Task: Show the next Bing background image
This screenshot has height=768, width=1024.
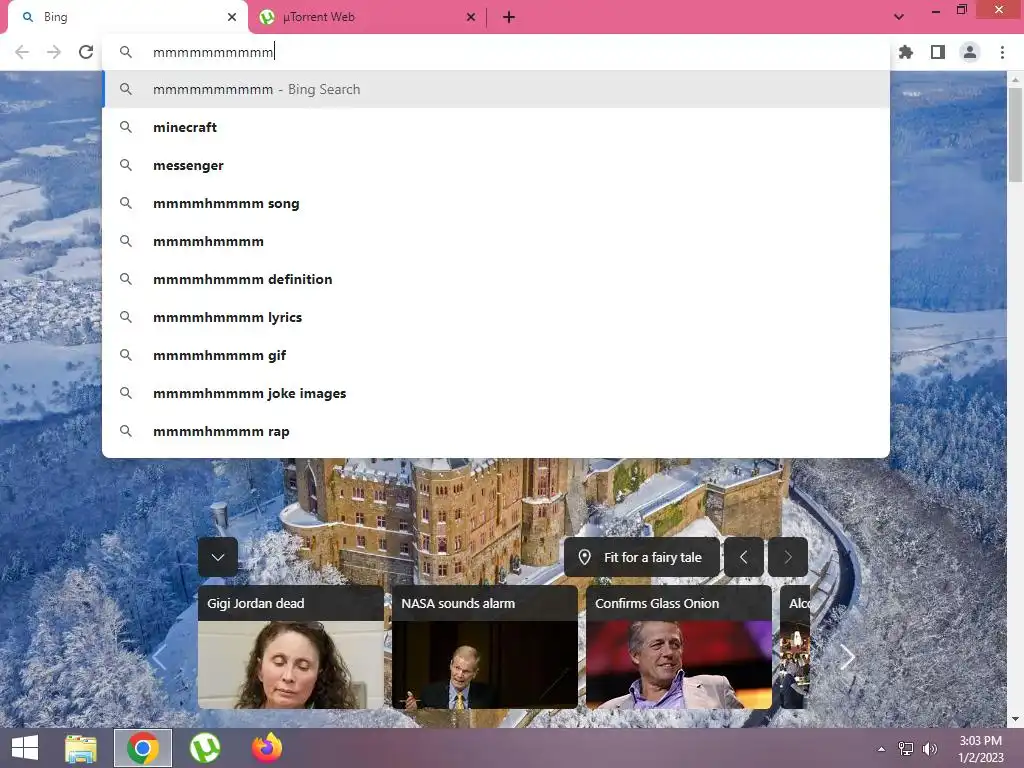Action: click(x=788, y=557)
